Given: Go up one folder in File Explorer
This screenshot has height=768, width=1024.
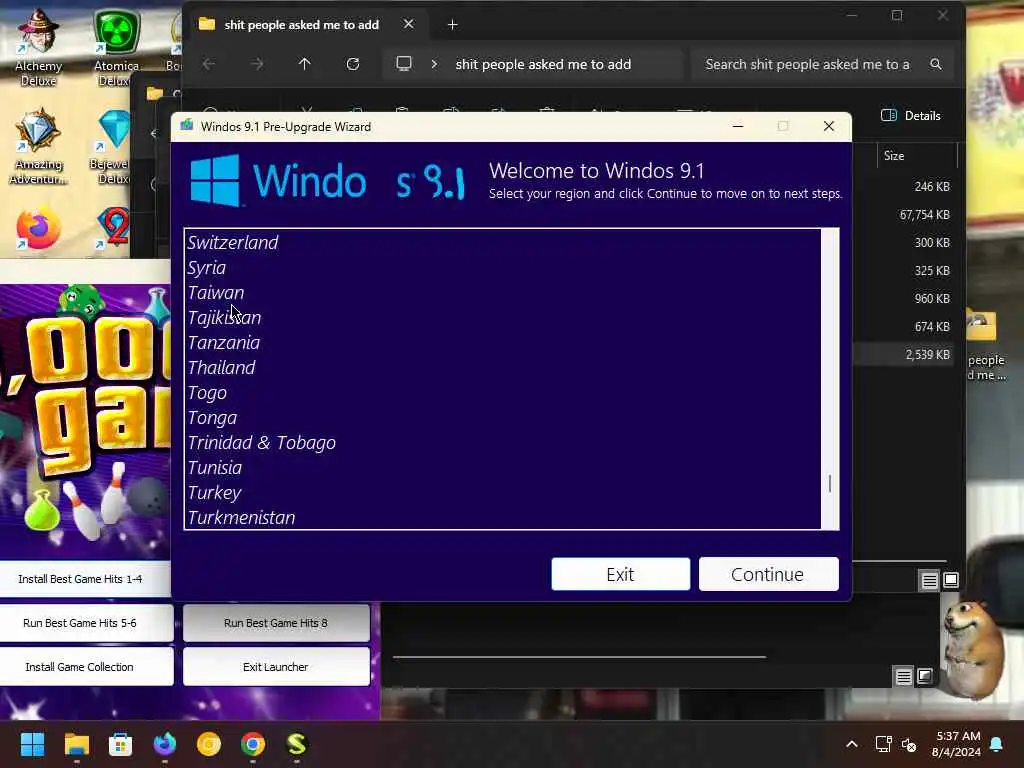Looking at the screenshot, I should tap(304, 64).
